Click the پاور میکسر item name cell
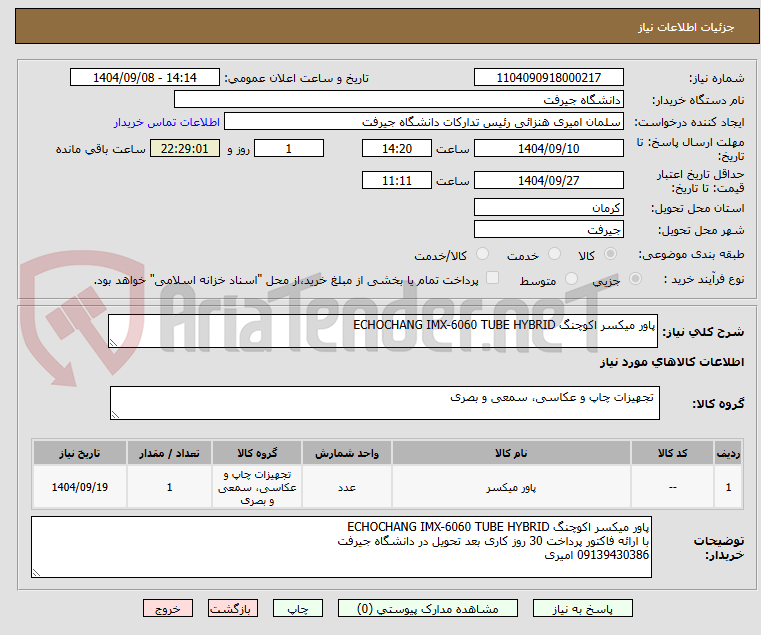 point(511,487)
